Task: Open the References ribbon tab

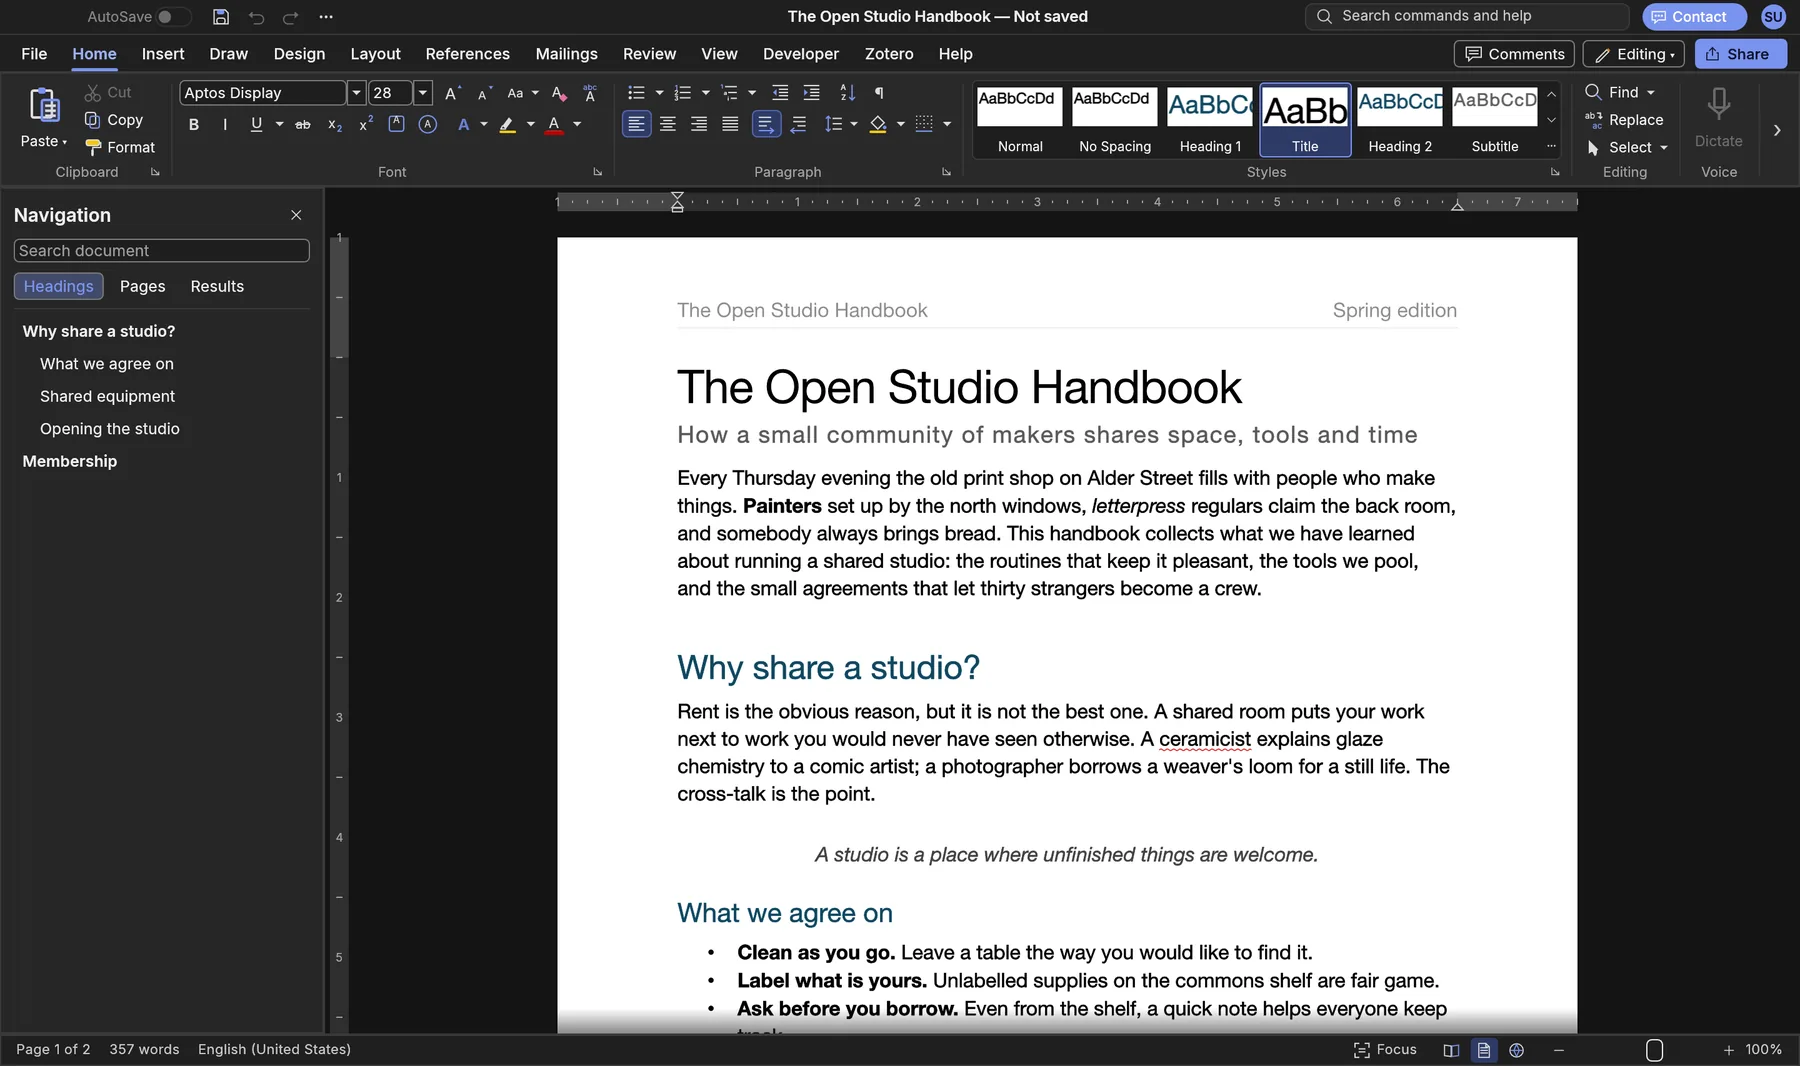Action: coord(467,54)
